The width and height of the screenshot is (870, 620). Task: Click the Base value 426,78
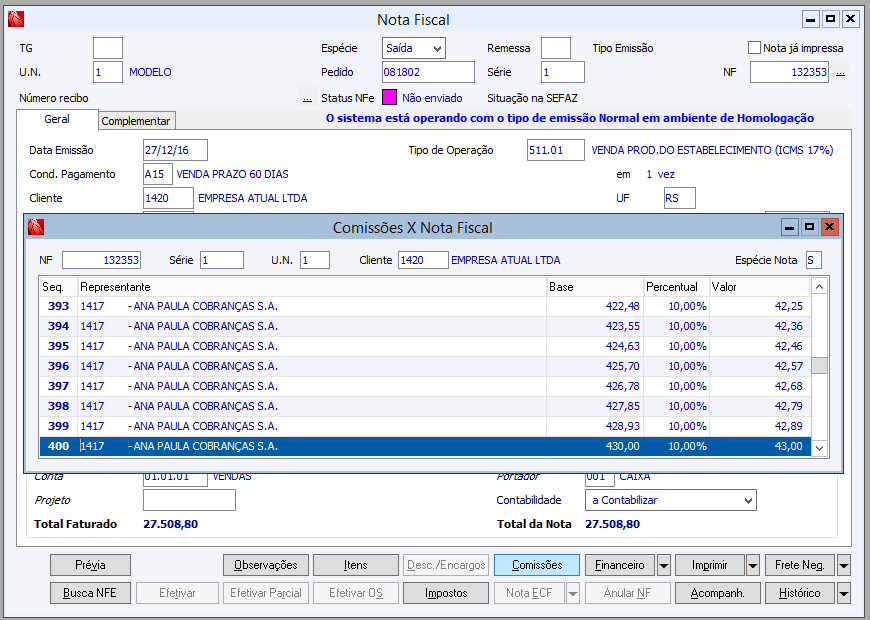623,386
